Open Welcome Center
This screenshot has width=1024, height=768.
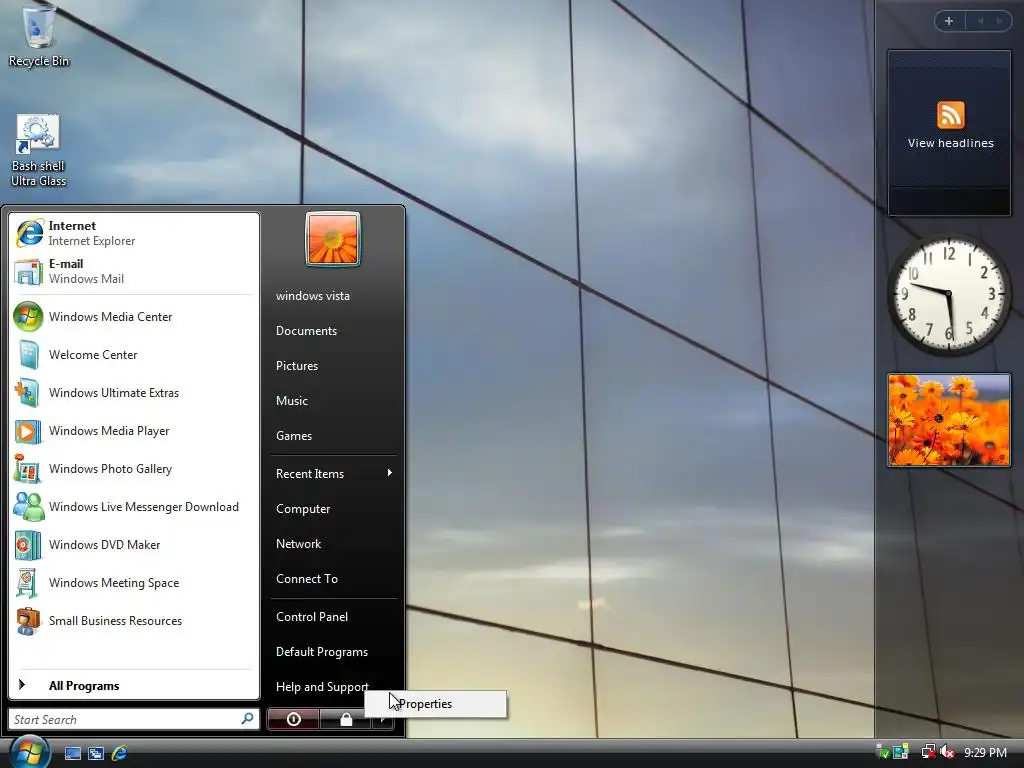coord(133,355)
